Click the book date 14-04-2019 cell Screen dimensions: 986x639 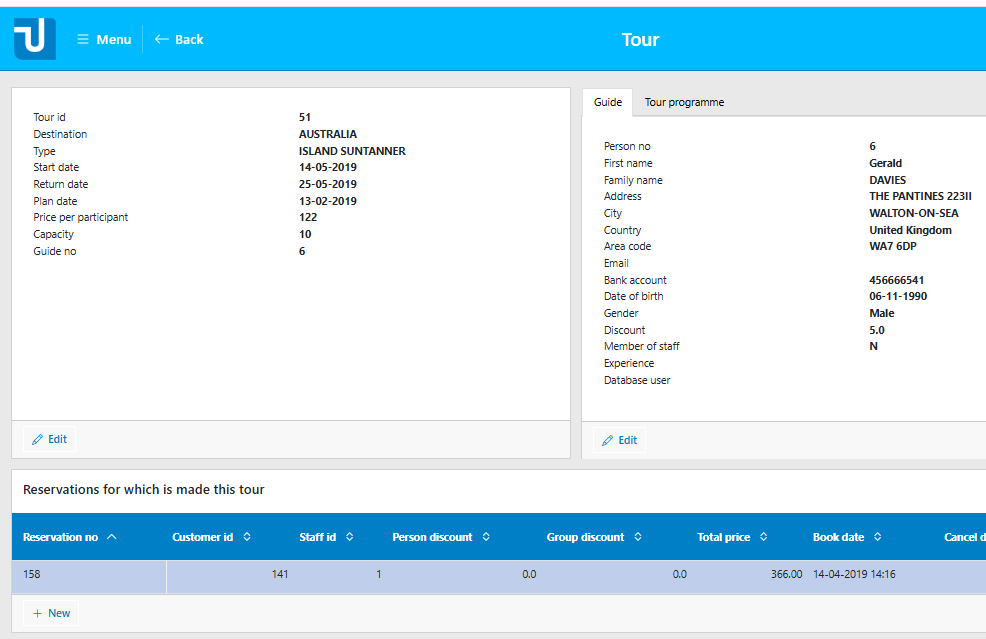854,575
